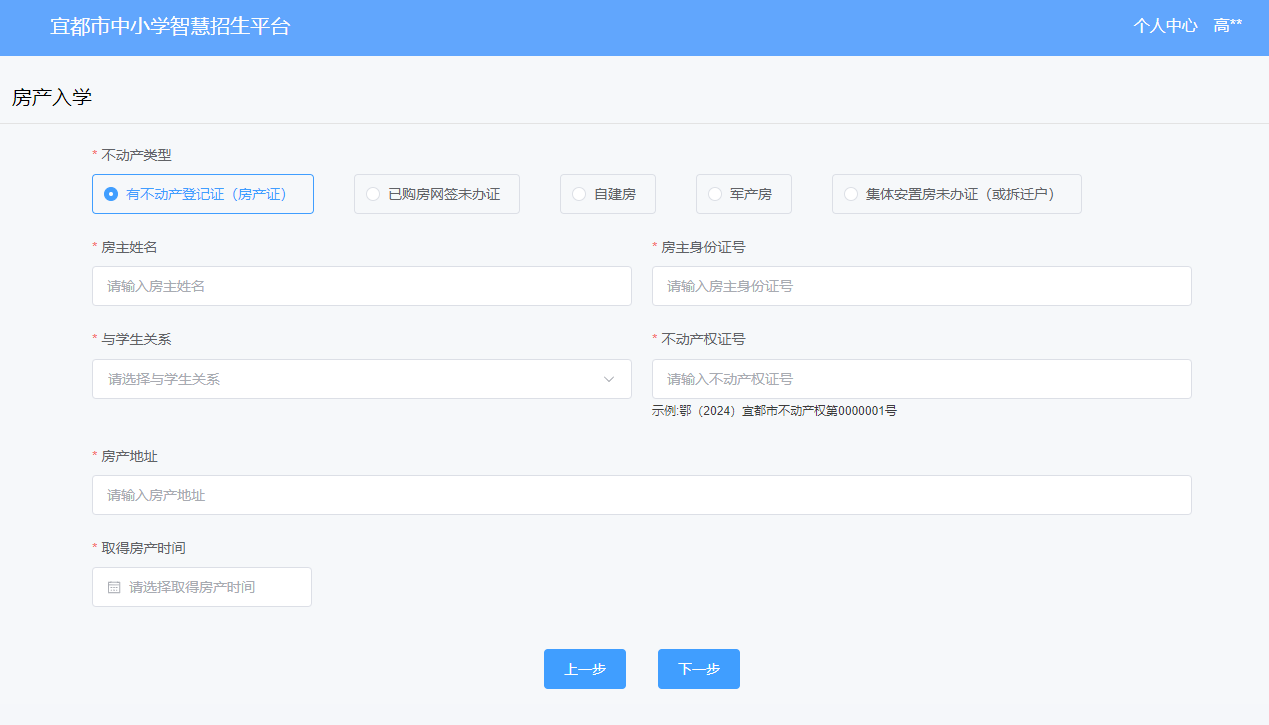This screenshot has height=725, width=1269.
Task: Click the chevron arrow in 与学生关系 selector
Action: [x=609, y=379]
